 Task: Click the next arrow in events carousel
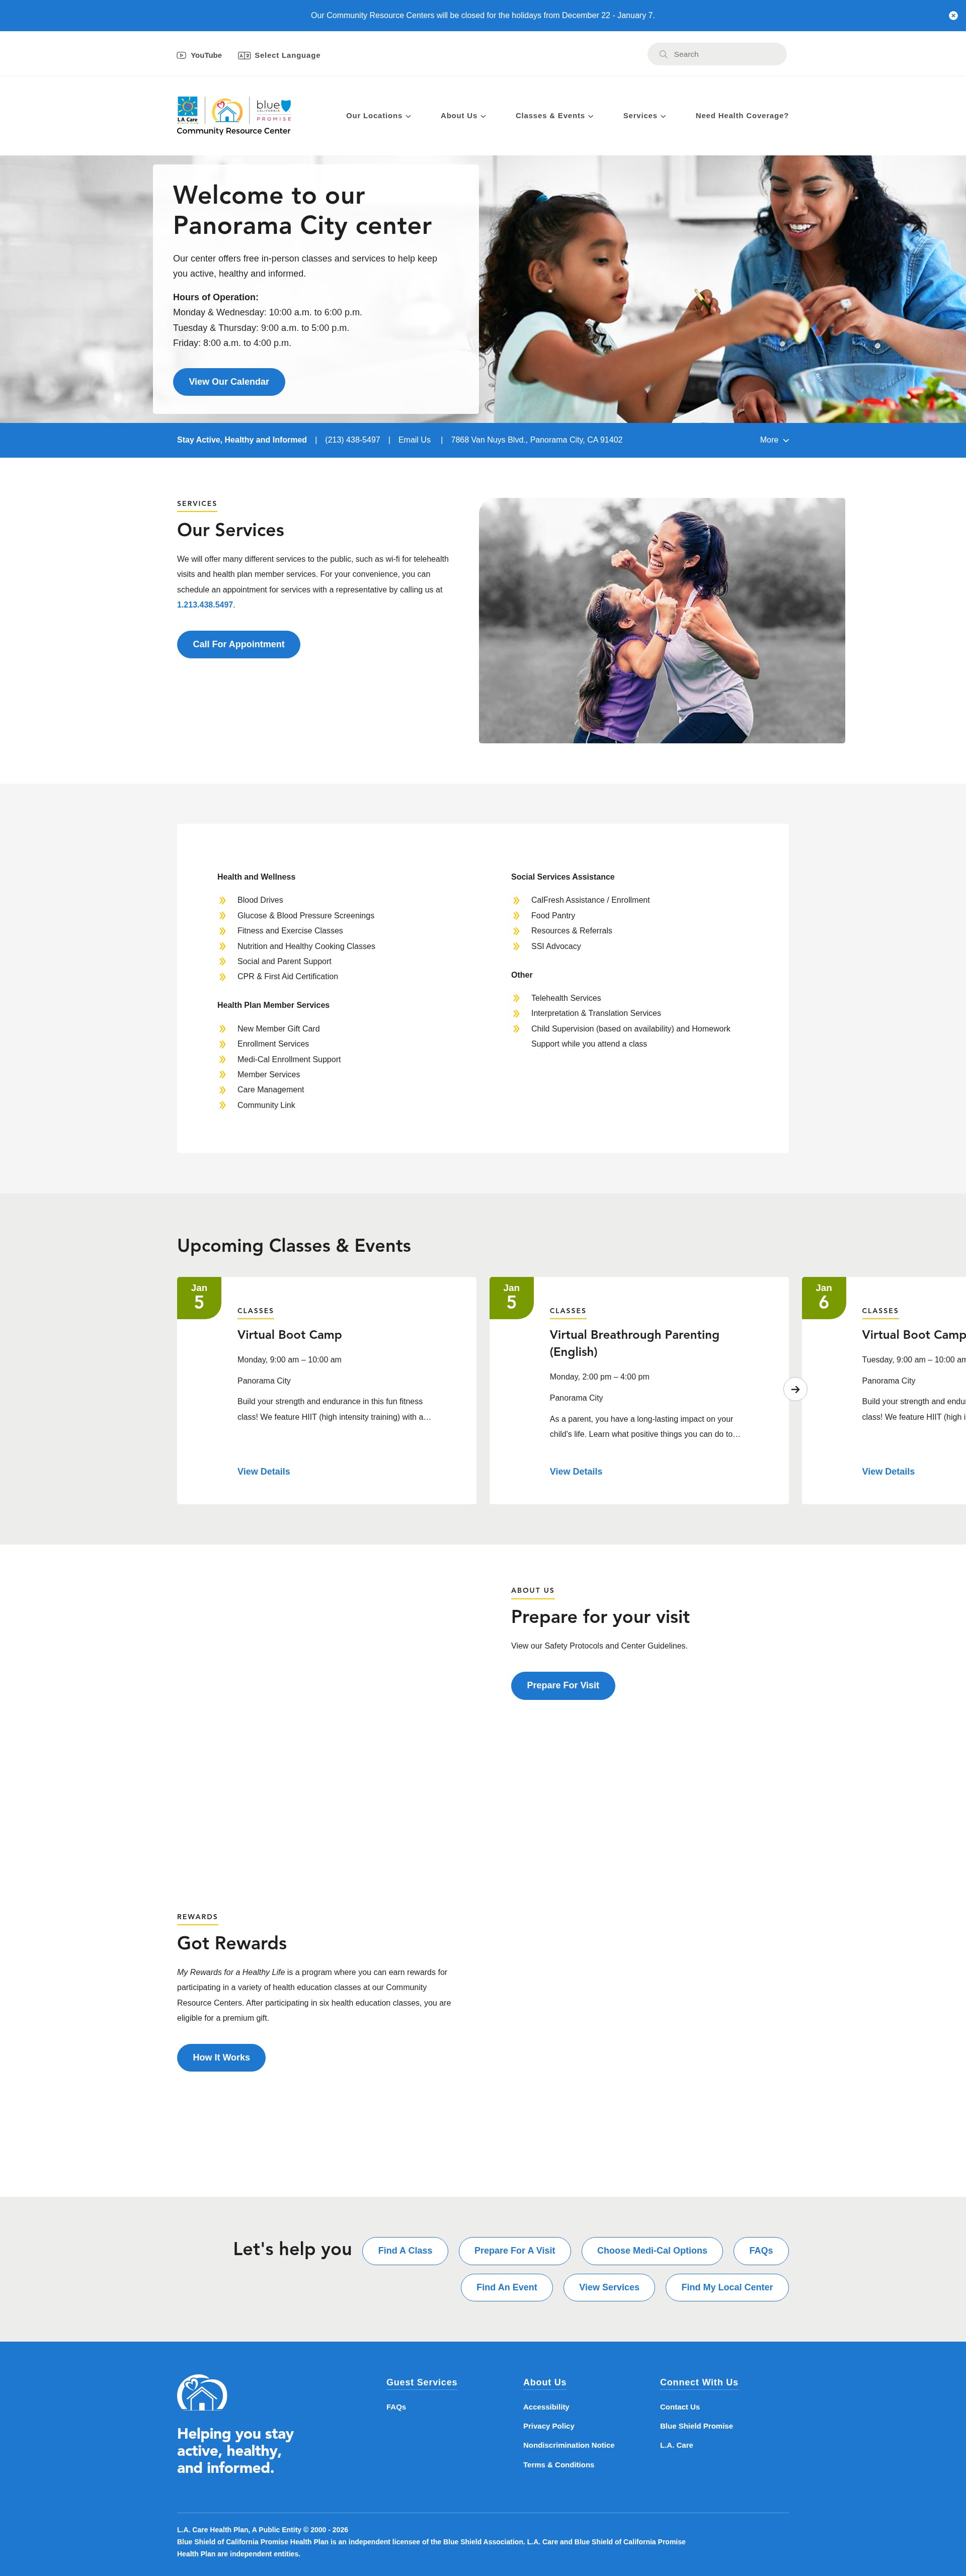click(x=795, y=1389)
